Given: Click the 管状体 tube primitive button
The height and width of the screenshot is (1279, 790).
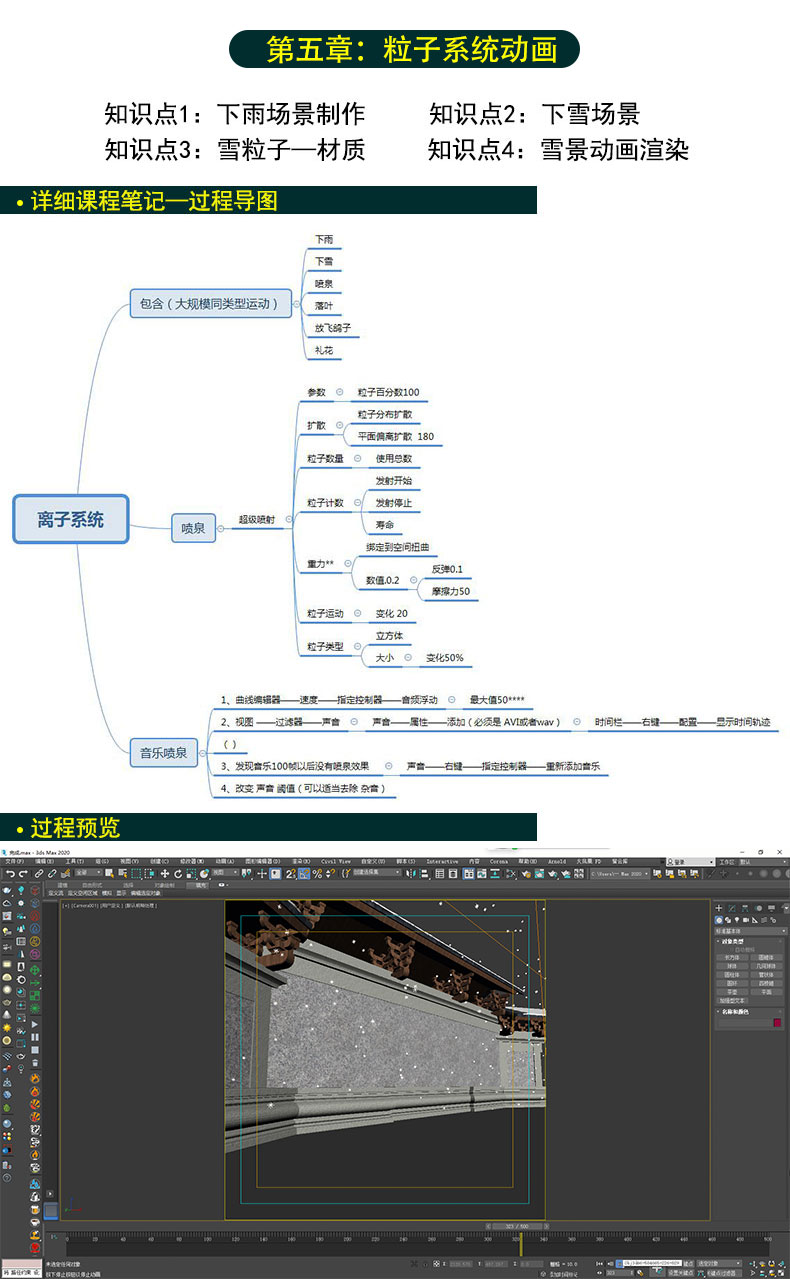Looking at the screenshot, I should click(767, 975).
